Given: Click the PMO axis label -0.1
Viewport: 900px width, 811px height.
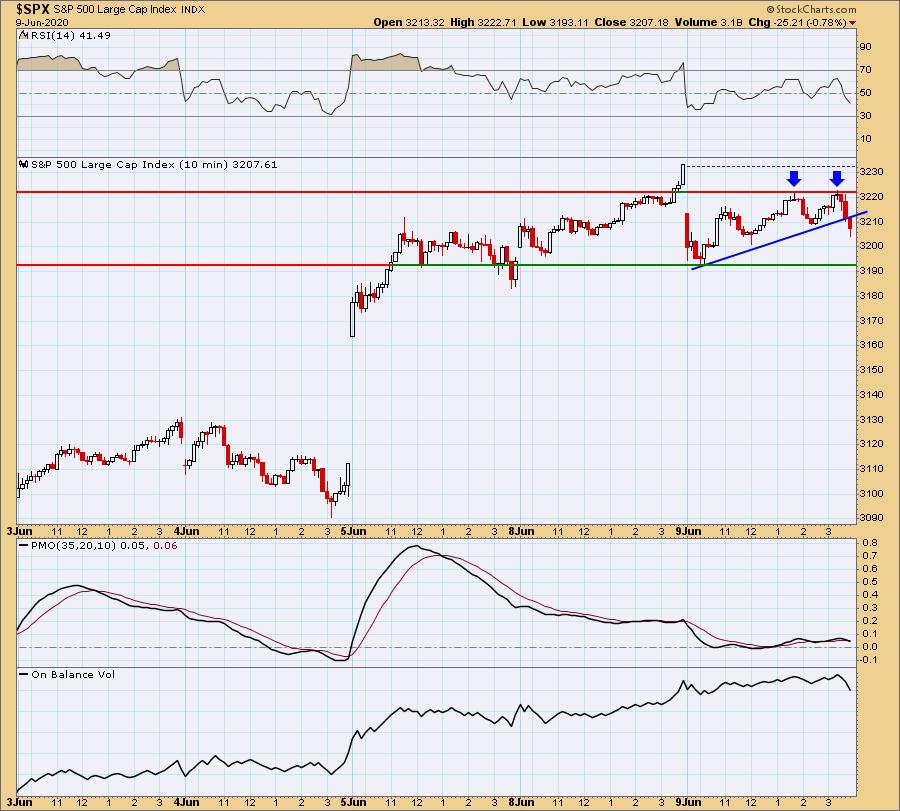Looking at the screenshot, I should 867,659.
